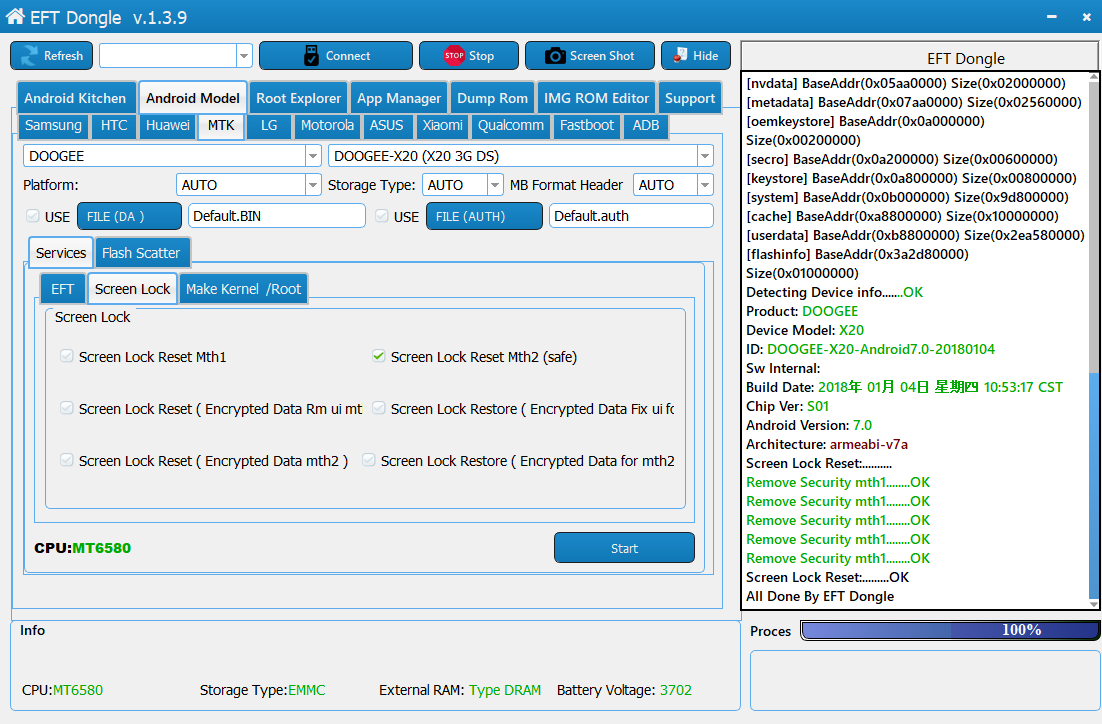The height and width of the screenshot is (724, 1102).
Task: Expand the DOOGEE brand dropdown
Action: click(x=313, y=156)
